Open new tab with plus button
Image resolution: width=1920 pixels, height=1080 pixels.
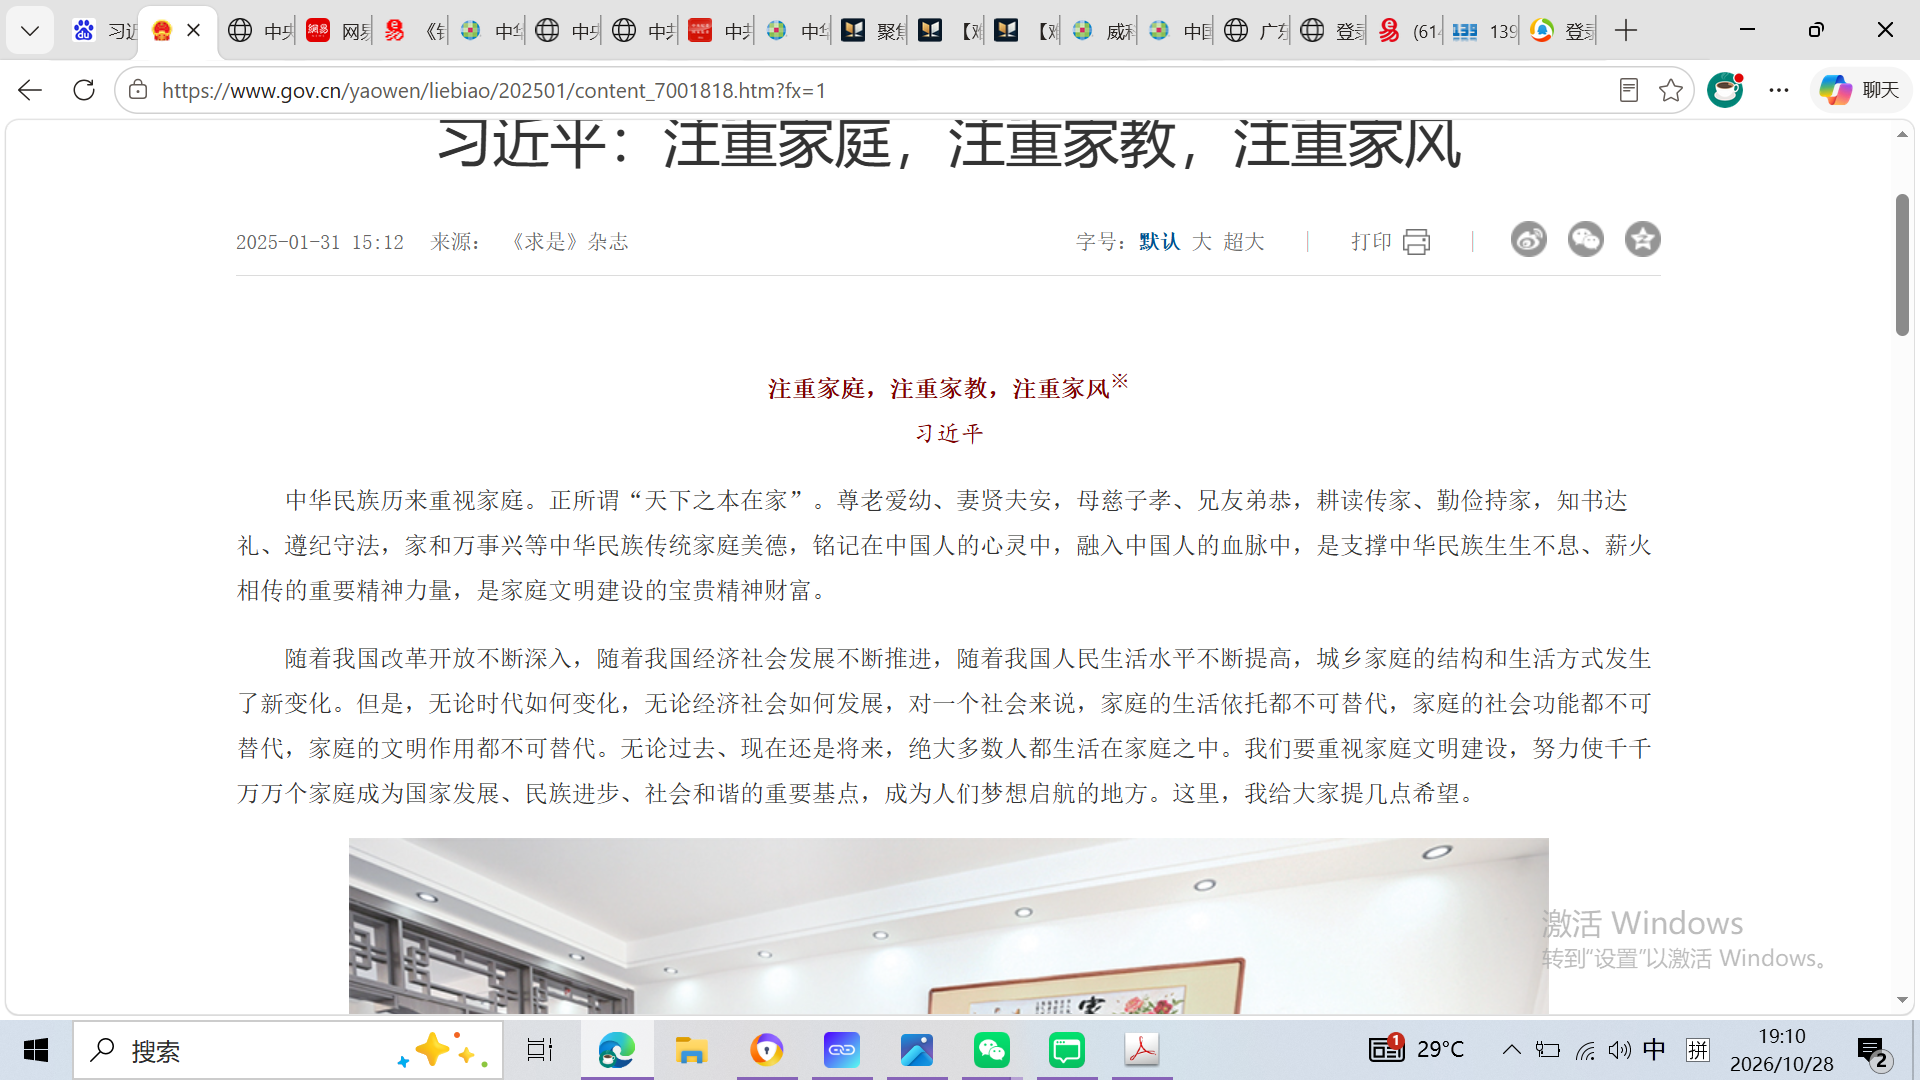[x=1626, y=31]
